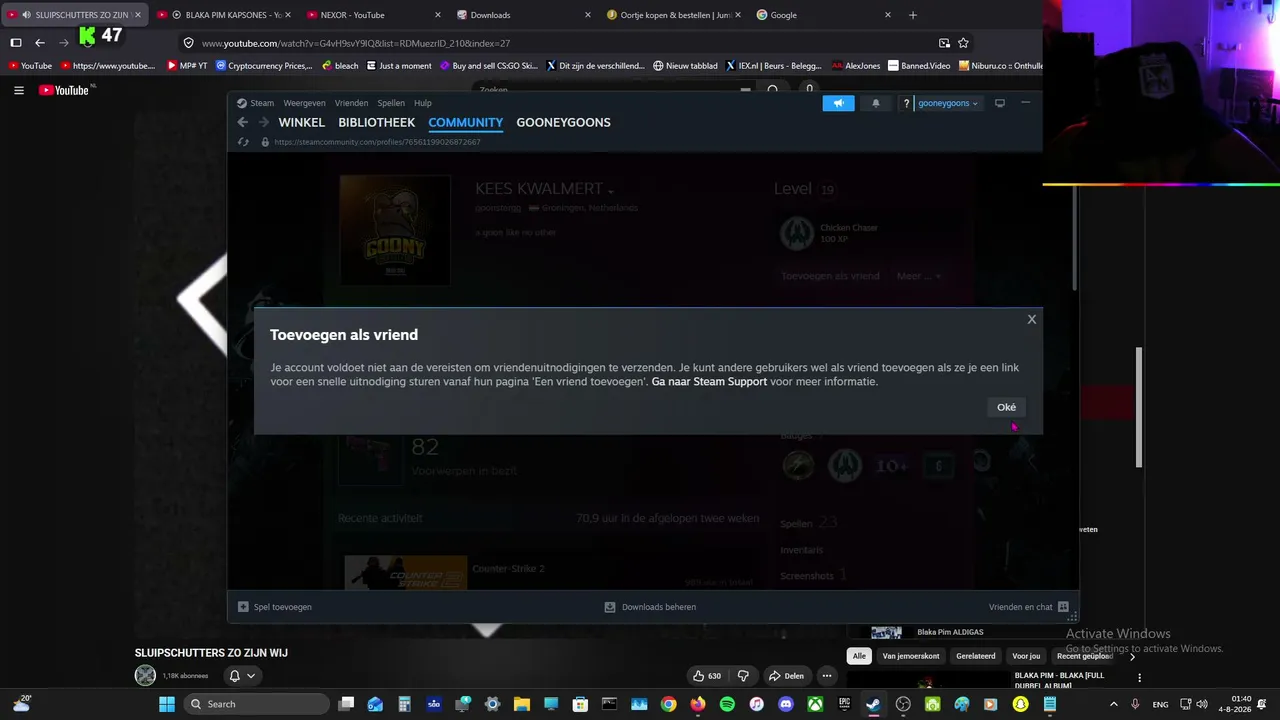Open the GOONEYGOONS profile tab in Steam

tap(563, 123)
